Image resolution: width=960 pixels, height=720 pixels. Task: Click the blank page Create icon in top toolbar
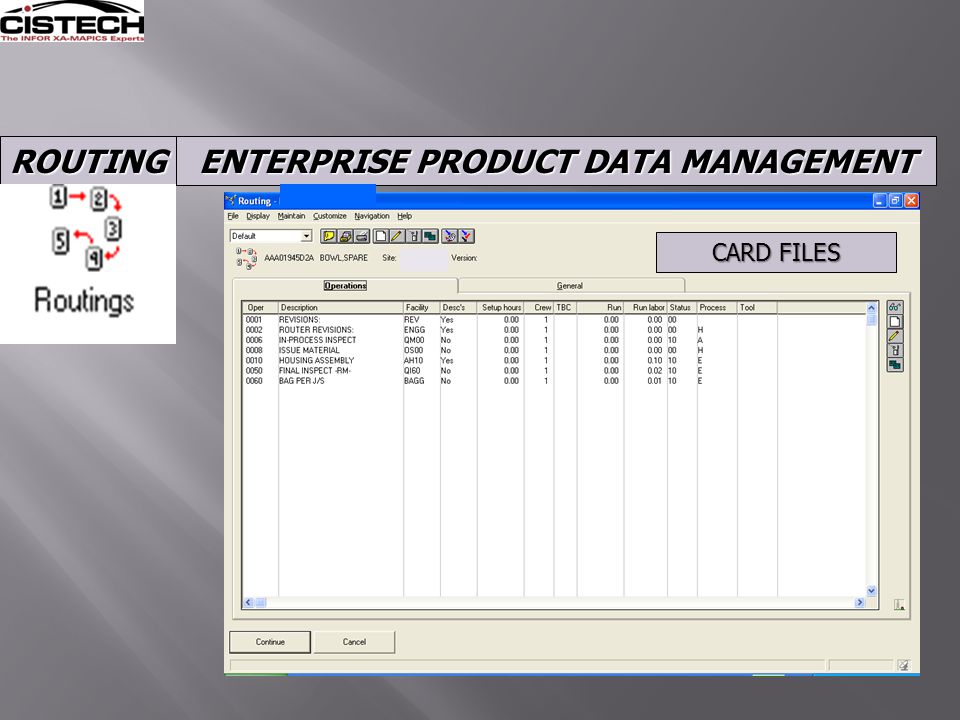tap(380, 236)
